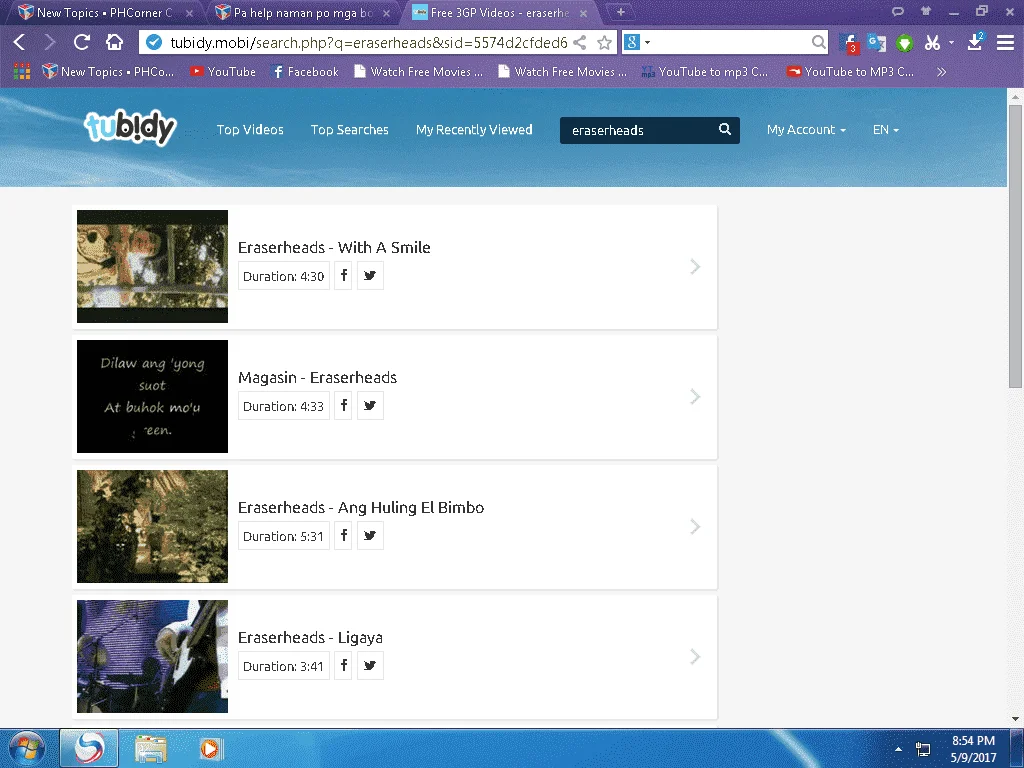This screenshot has height=768, width=1024.
Task: Open the file explorer taskbar icon
Action: [x=151, y=748]
